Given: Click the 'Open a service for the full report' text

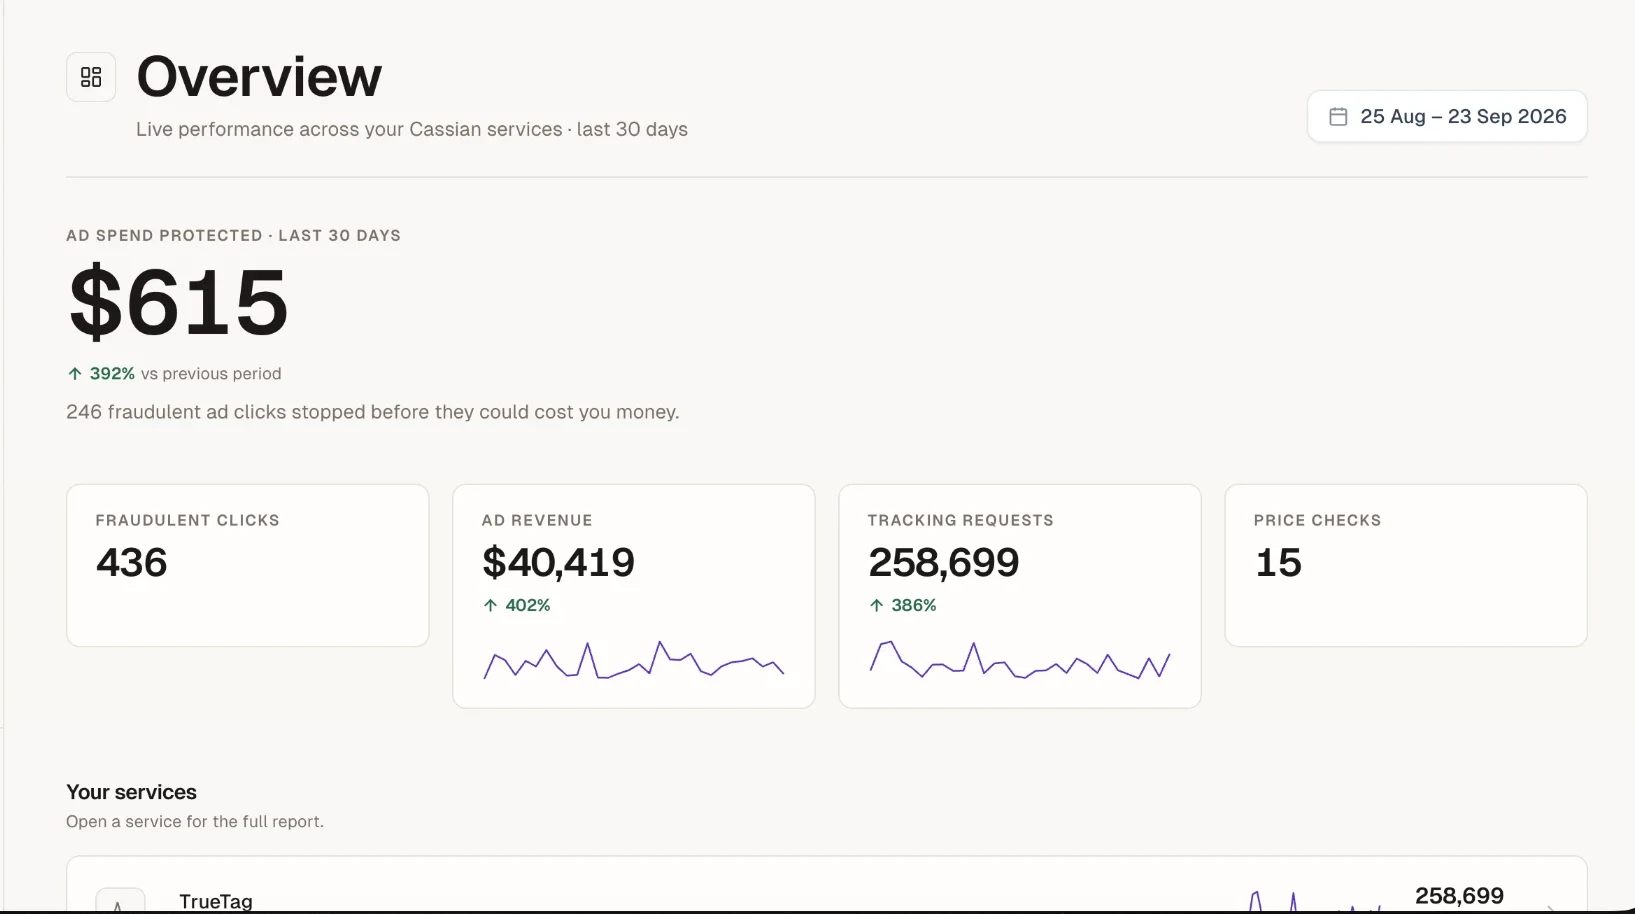Looking at the screenshot, I should coord(195,822).
